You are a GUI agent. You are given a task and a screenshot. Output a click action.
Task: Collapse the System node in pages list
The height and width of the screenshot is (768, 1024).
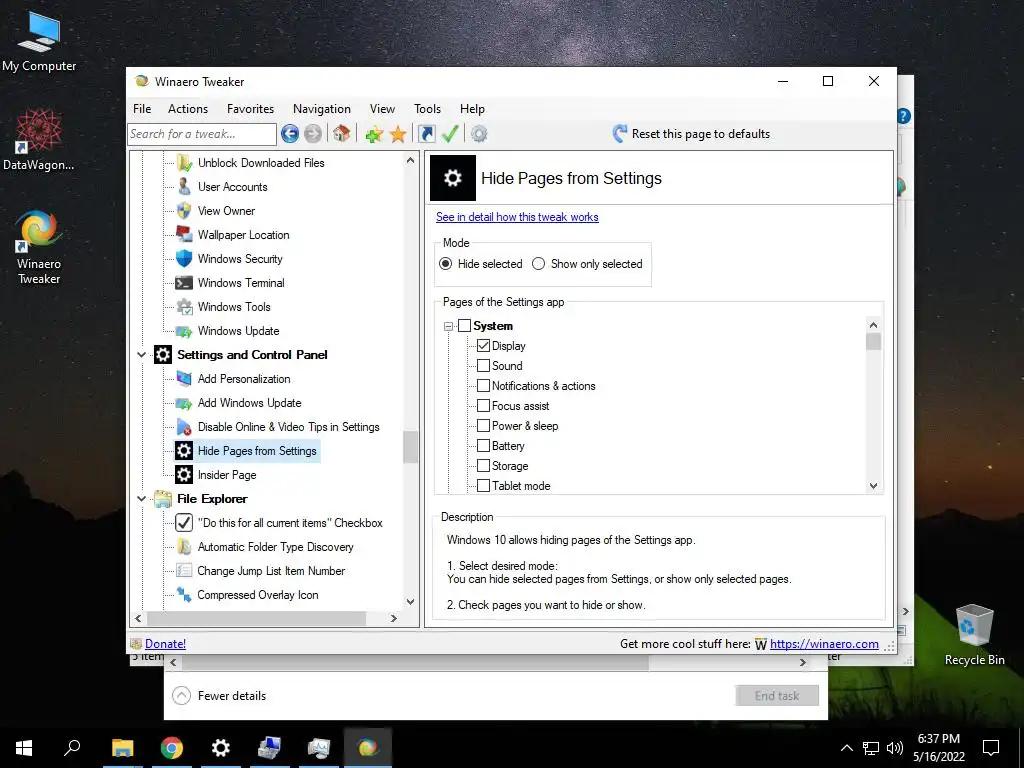click(x=448, y=326)
